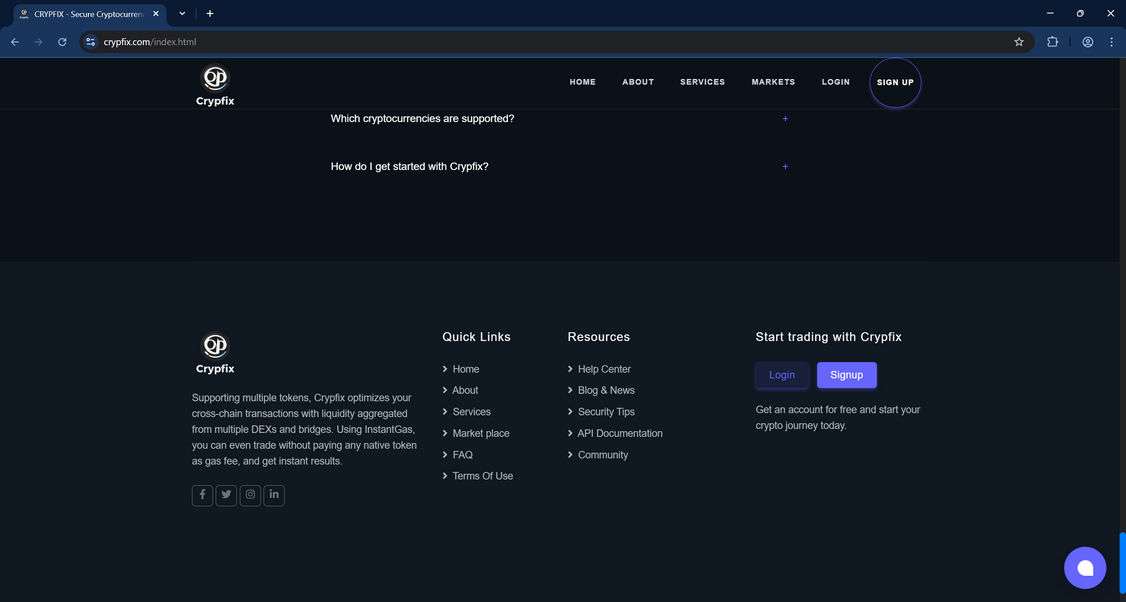This screenshot has width=1126, height=602.
Task: Open the LinkedIn social icon in footer
Action: (x=274, y=495)
